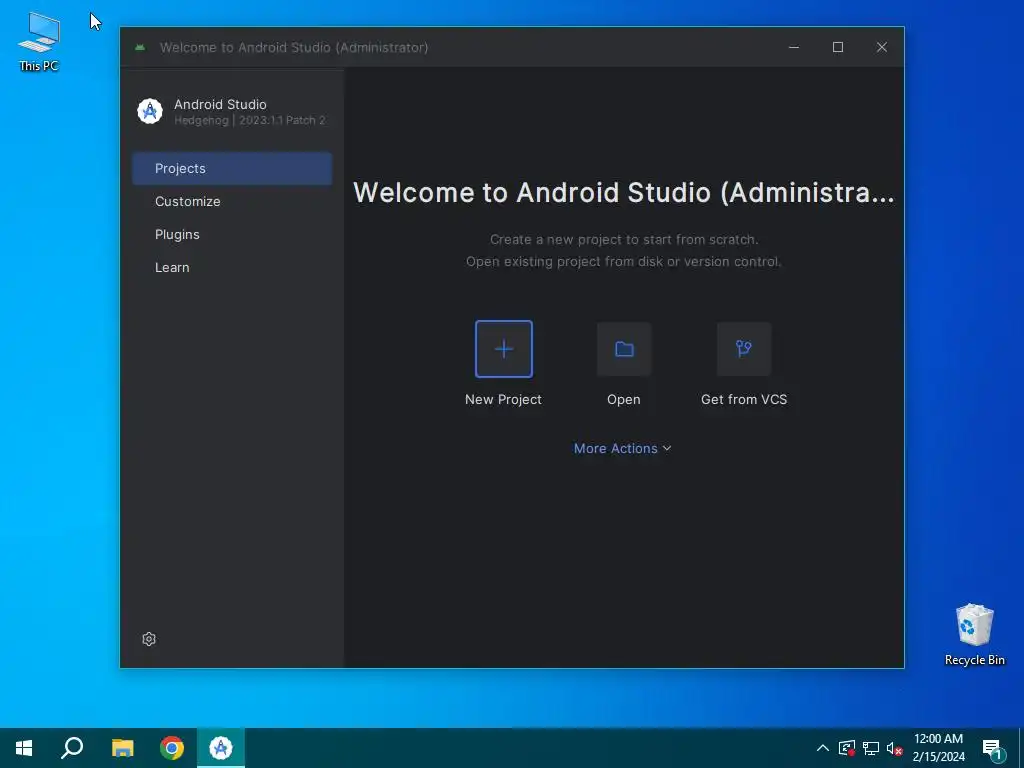Viewport: 1024px width, 768px height.
Task: Click the New Project plus icon
Action: click(x=504, y=349)
